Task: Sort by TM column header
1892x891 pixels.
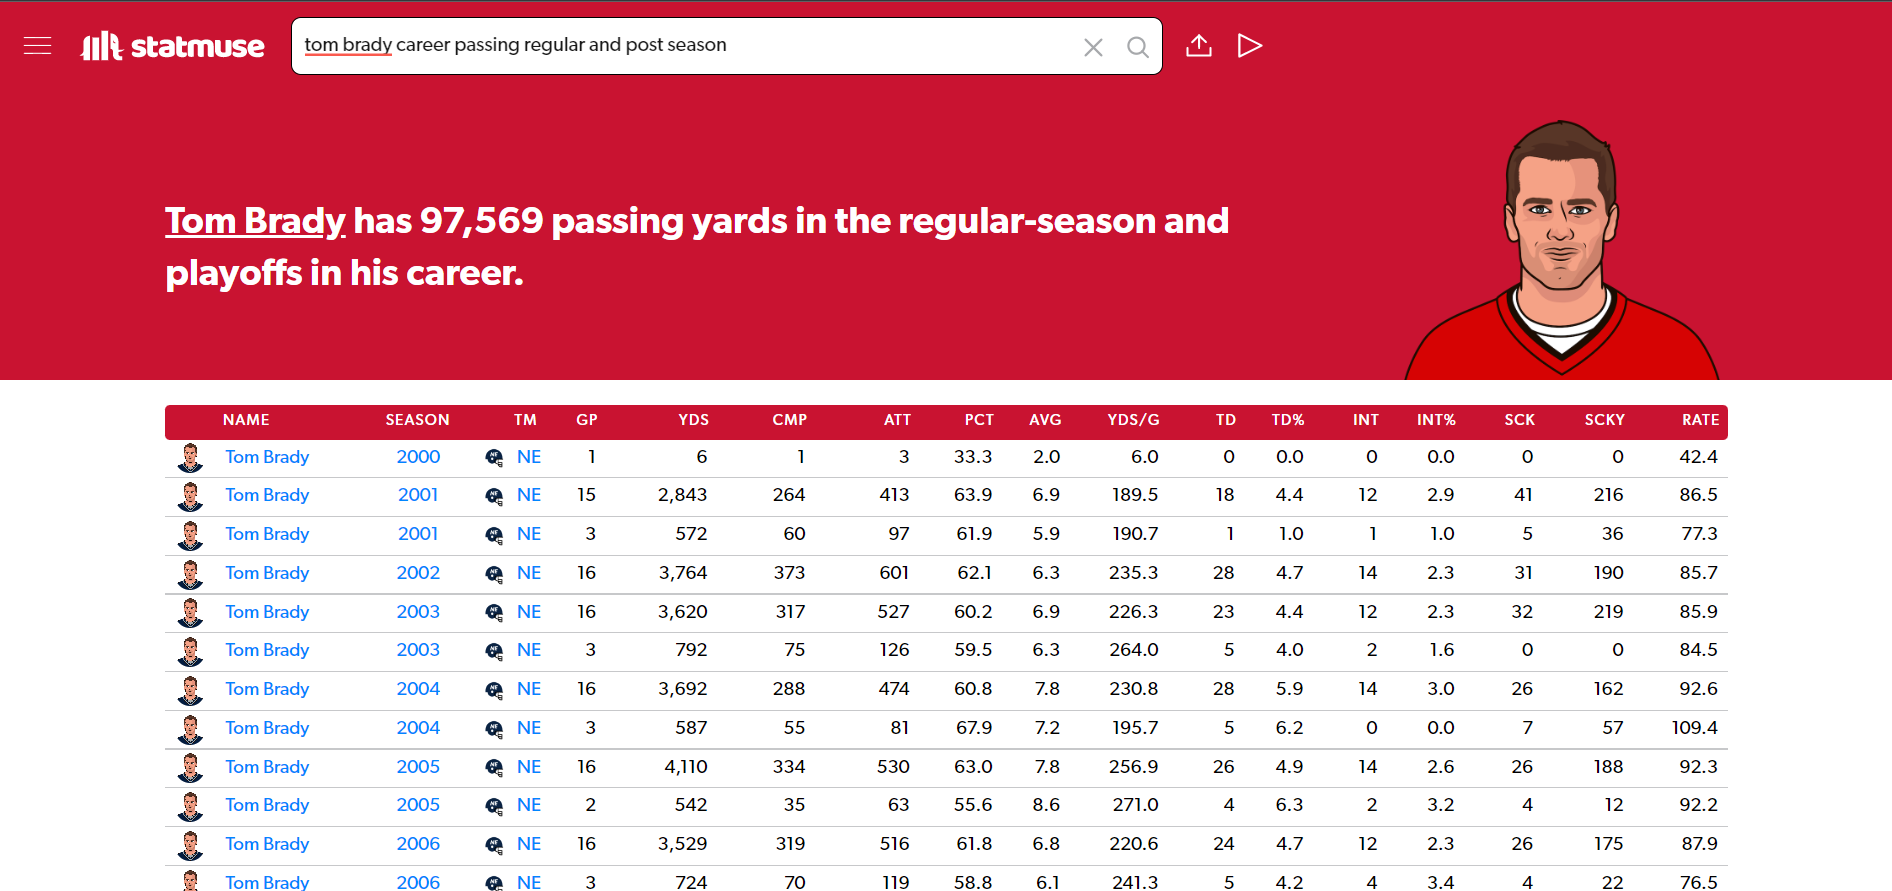Action: 525,420
